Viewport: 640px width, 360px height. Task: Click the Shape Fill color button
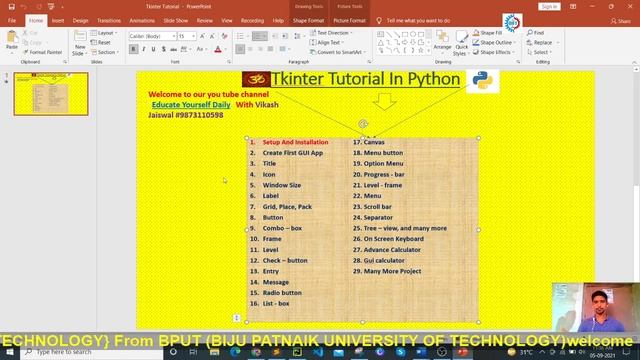[x=488, y=33]
